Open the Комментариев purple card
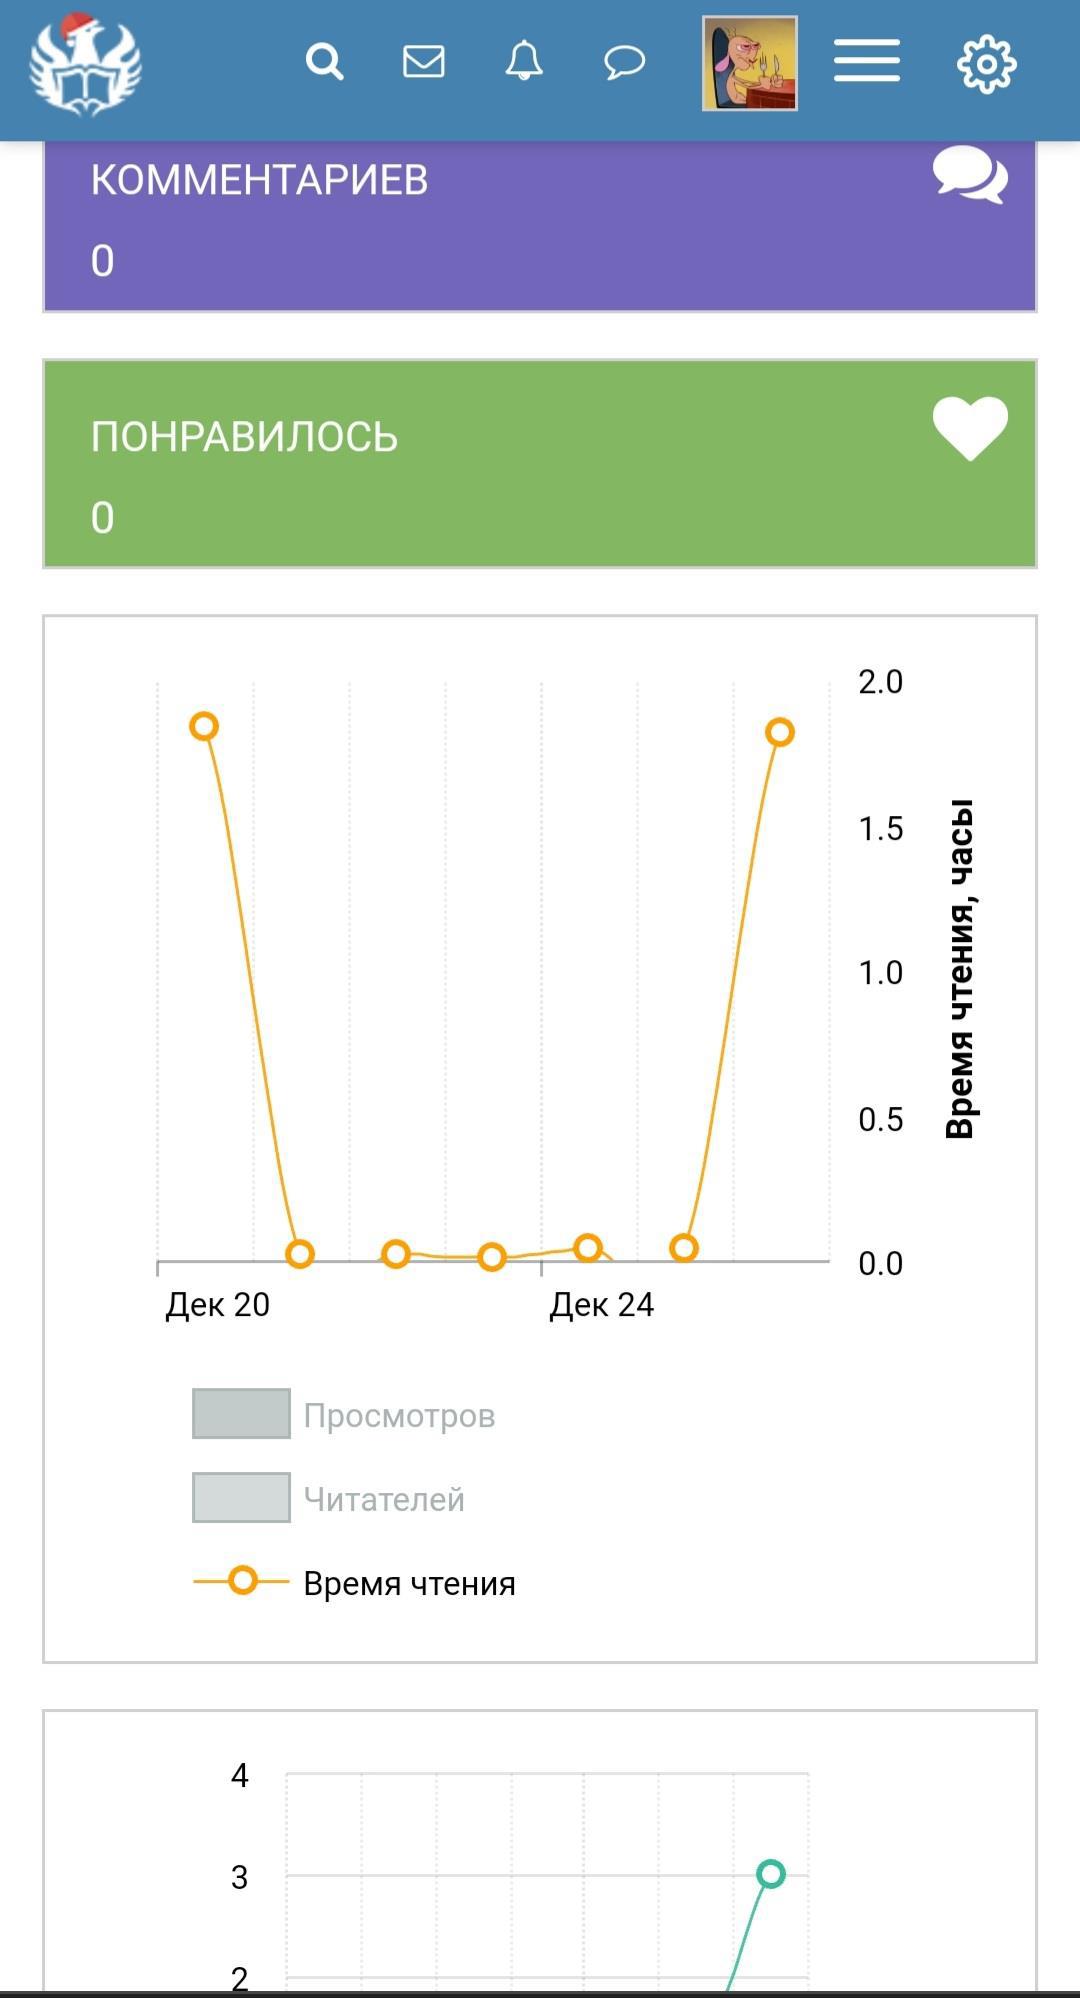This screenshot has height=1998, width=1080. click(540, 225)
